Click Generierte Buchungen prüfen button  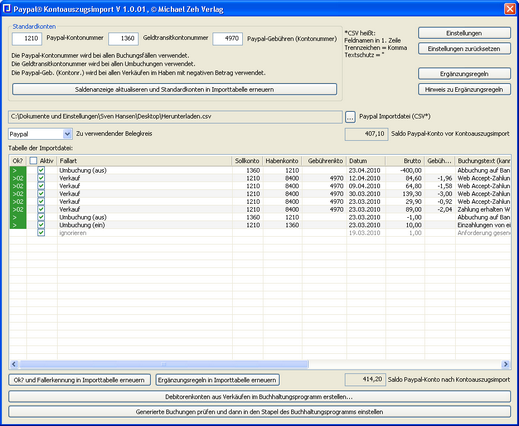[x=259, y=412]
